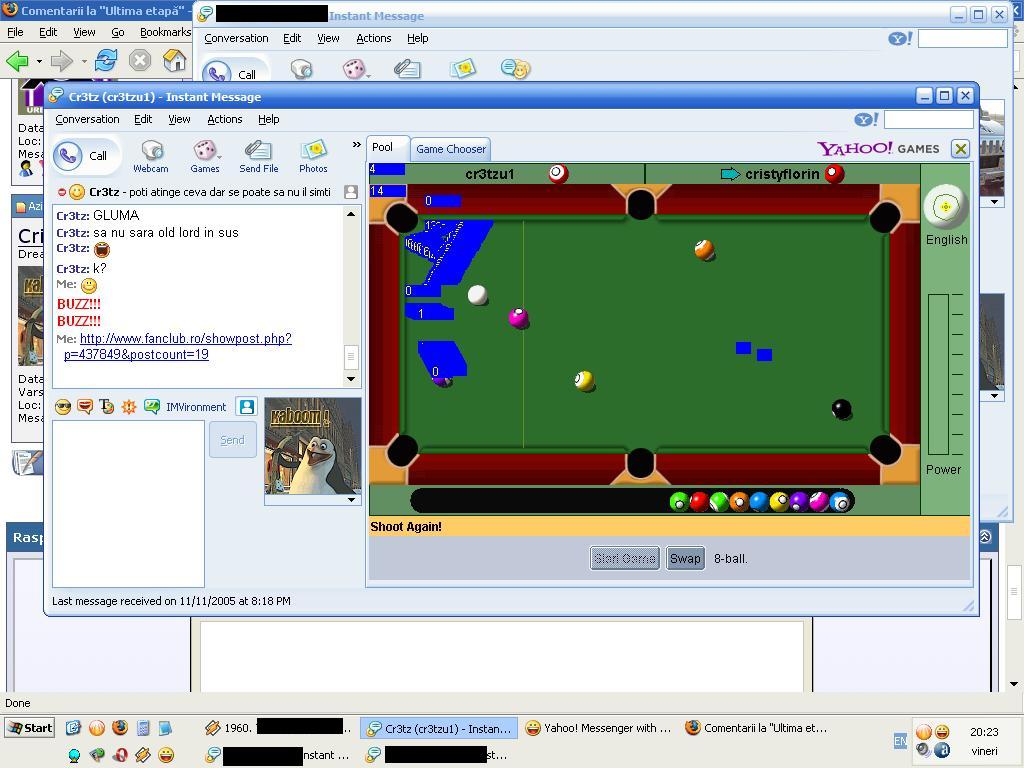The height and width of the screenshot is (768, 1024).
Task: Open the Photos sharing tool
Action: coord(313,157)
